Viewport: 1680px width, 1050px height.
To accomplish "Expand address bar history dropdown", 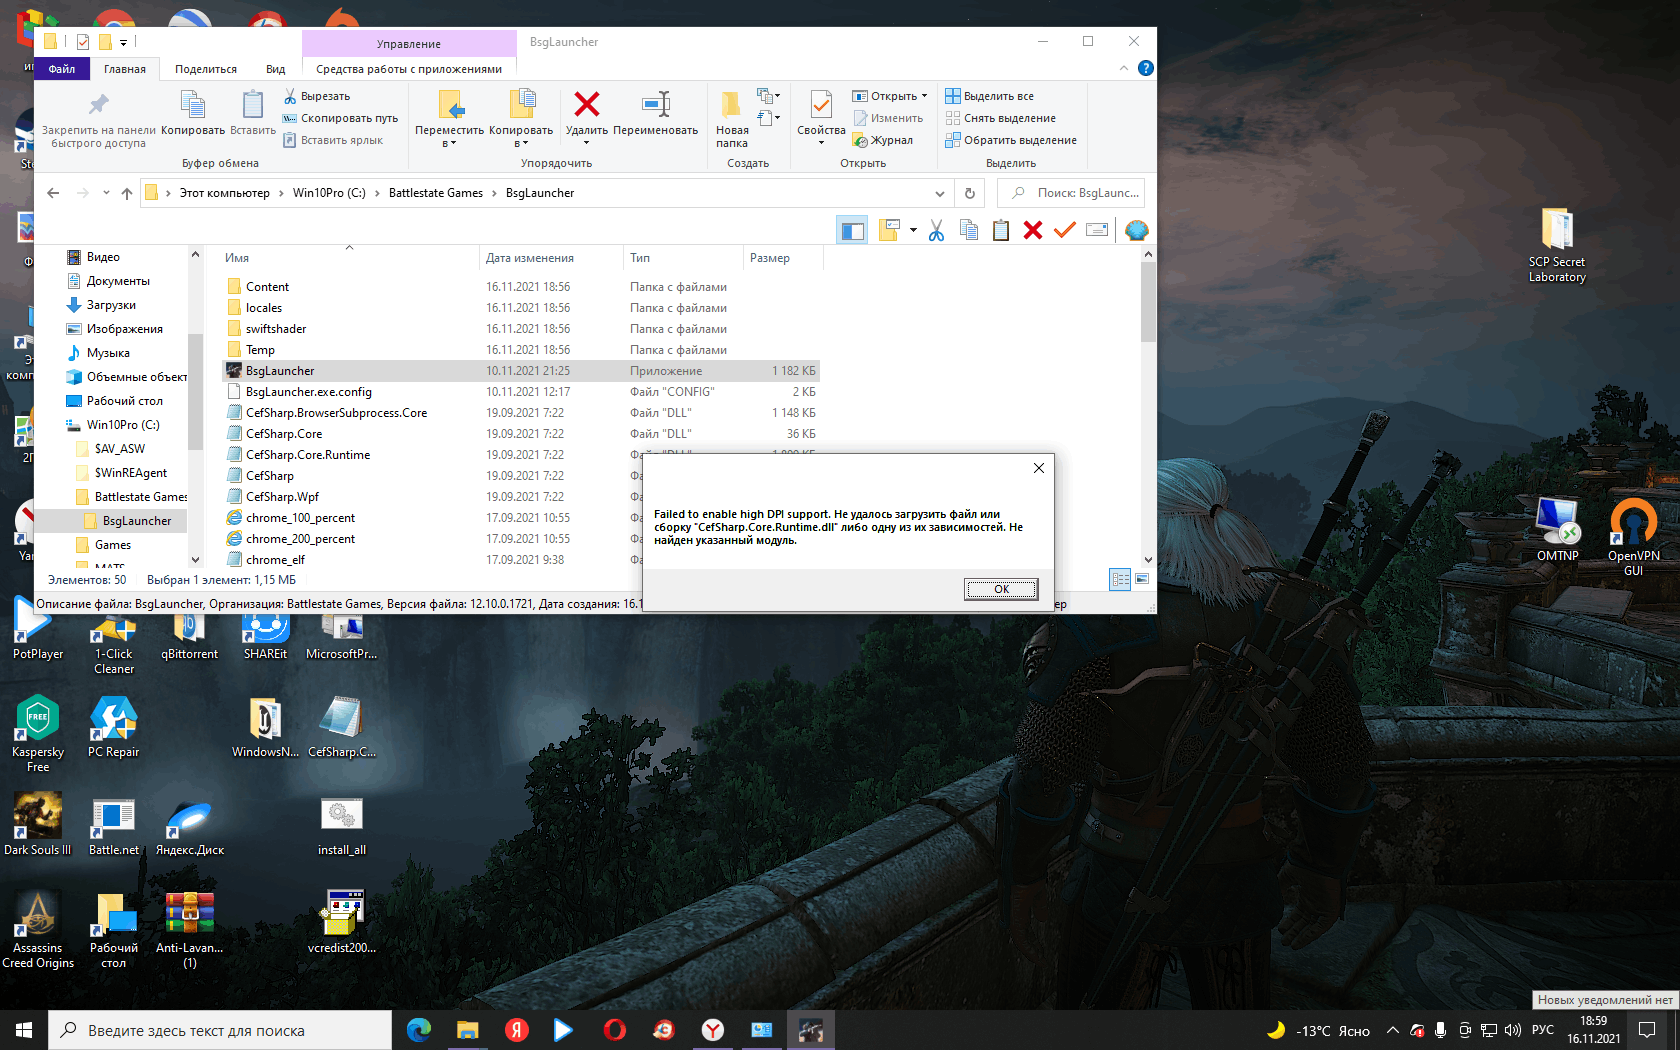I will tap(939, 193).
